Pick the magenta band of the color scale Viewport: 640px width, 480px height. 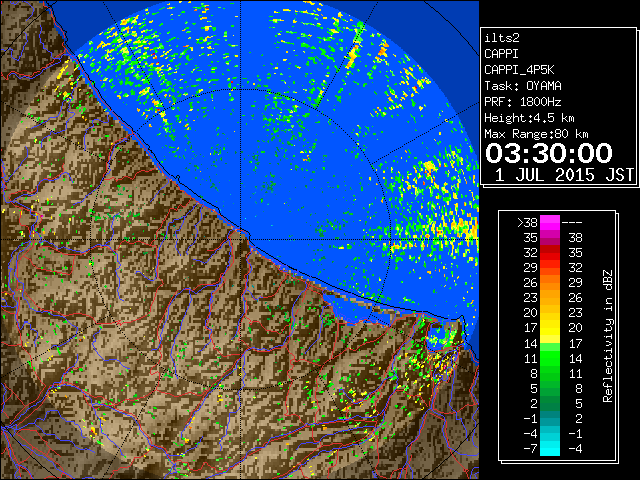click(x=550, y=223)
